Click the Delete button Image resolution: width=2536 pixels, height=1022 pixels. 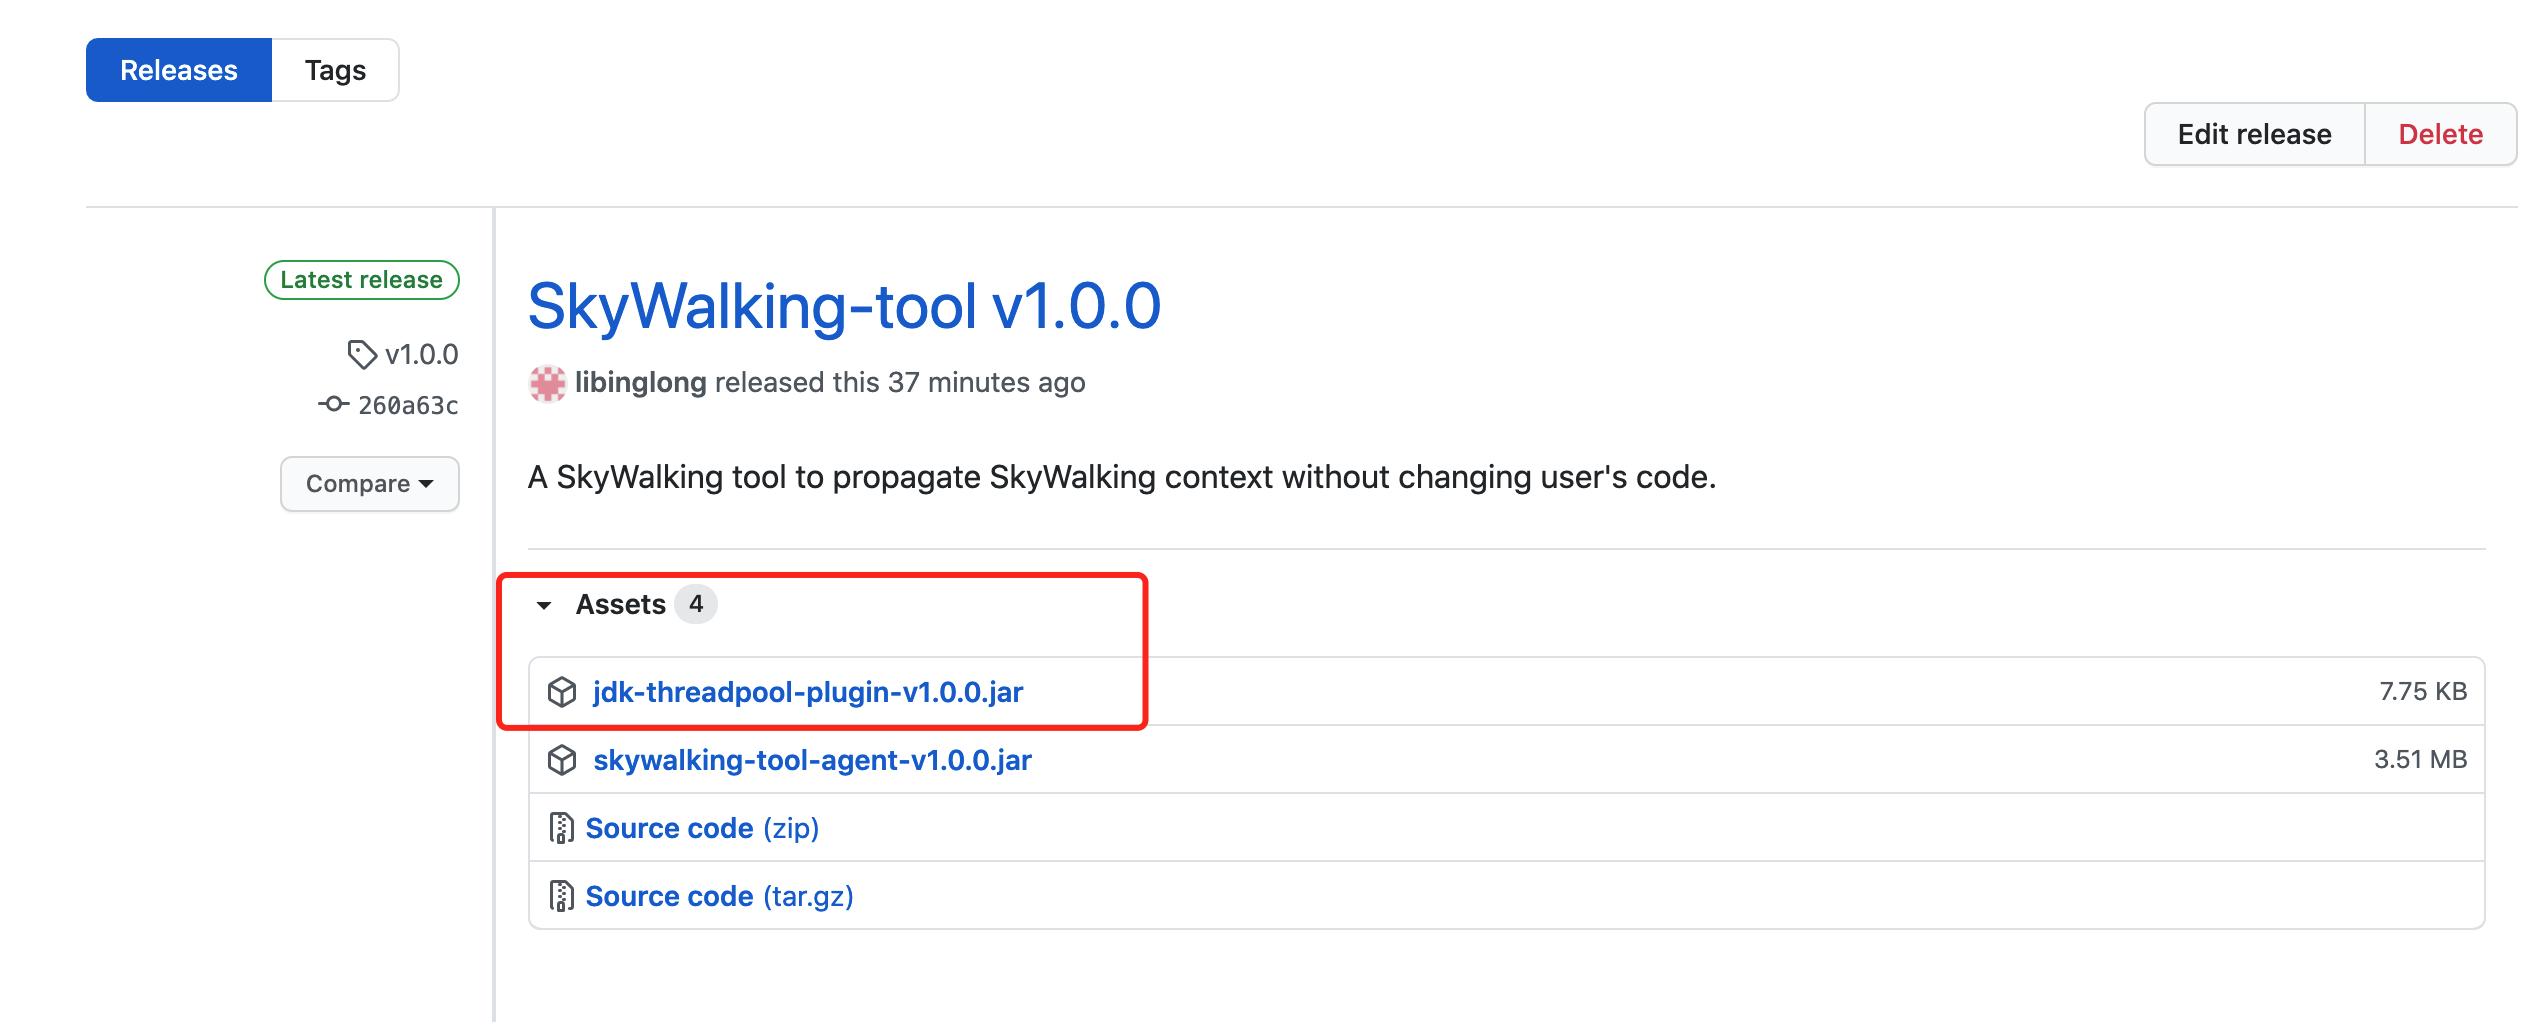(x=2441, y=133)
